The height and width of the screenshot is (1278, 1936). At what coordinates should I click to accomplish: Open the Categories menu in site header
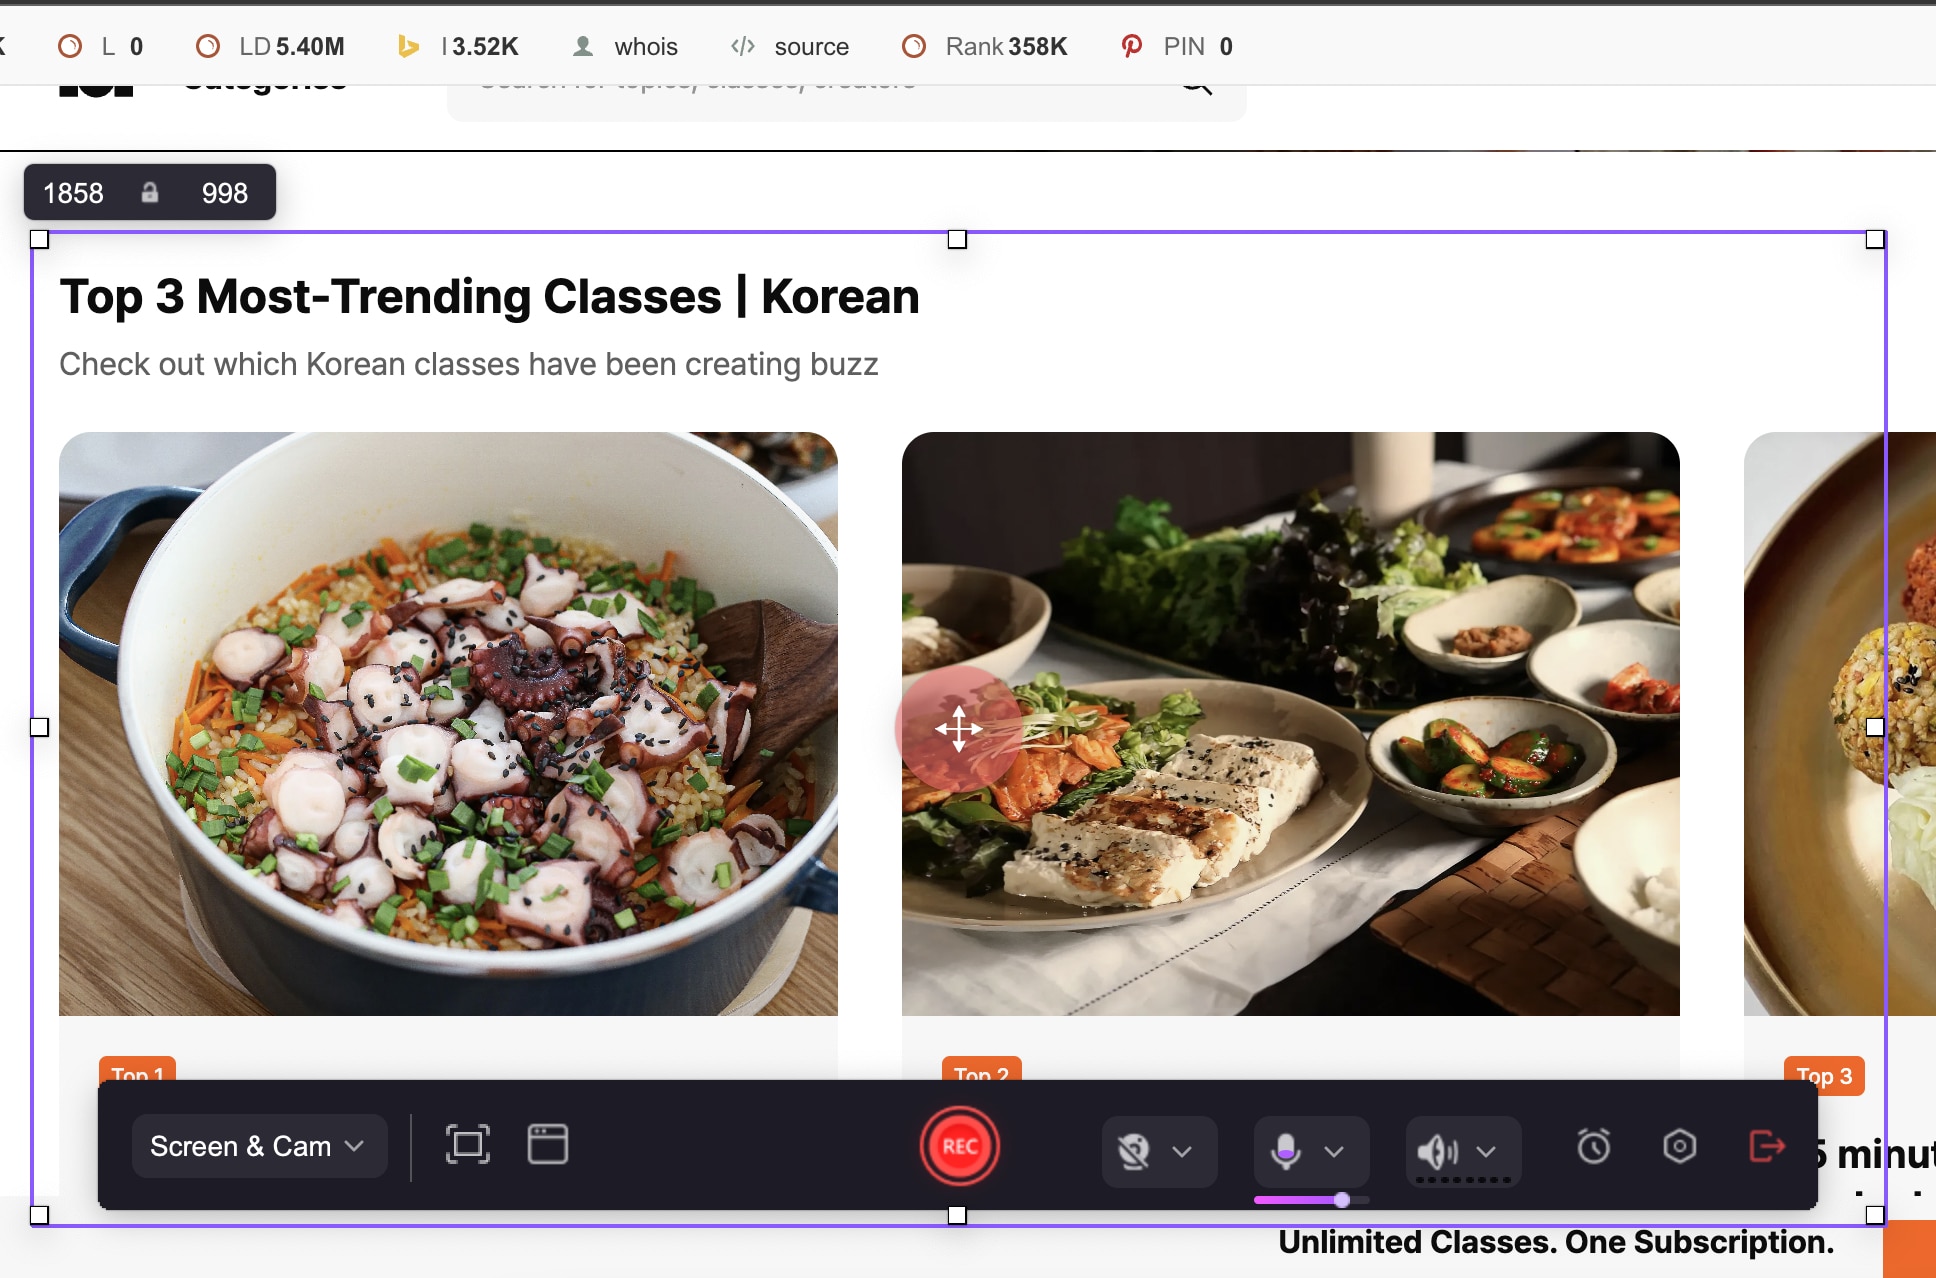265,88
